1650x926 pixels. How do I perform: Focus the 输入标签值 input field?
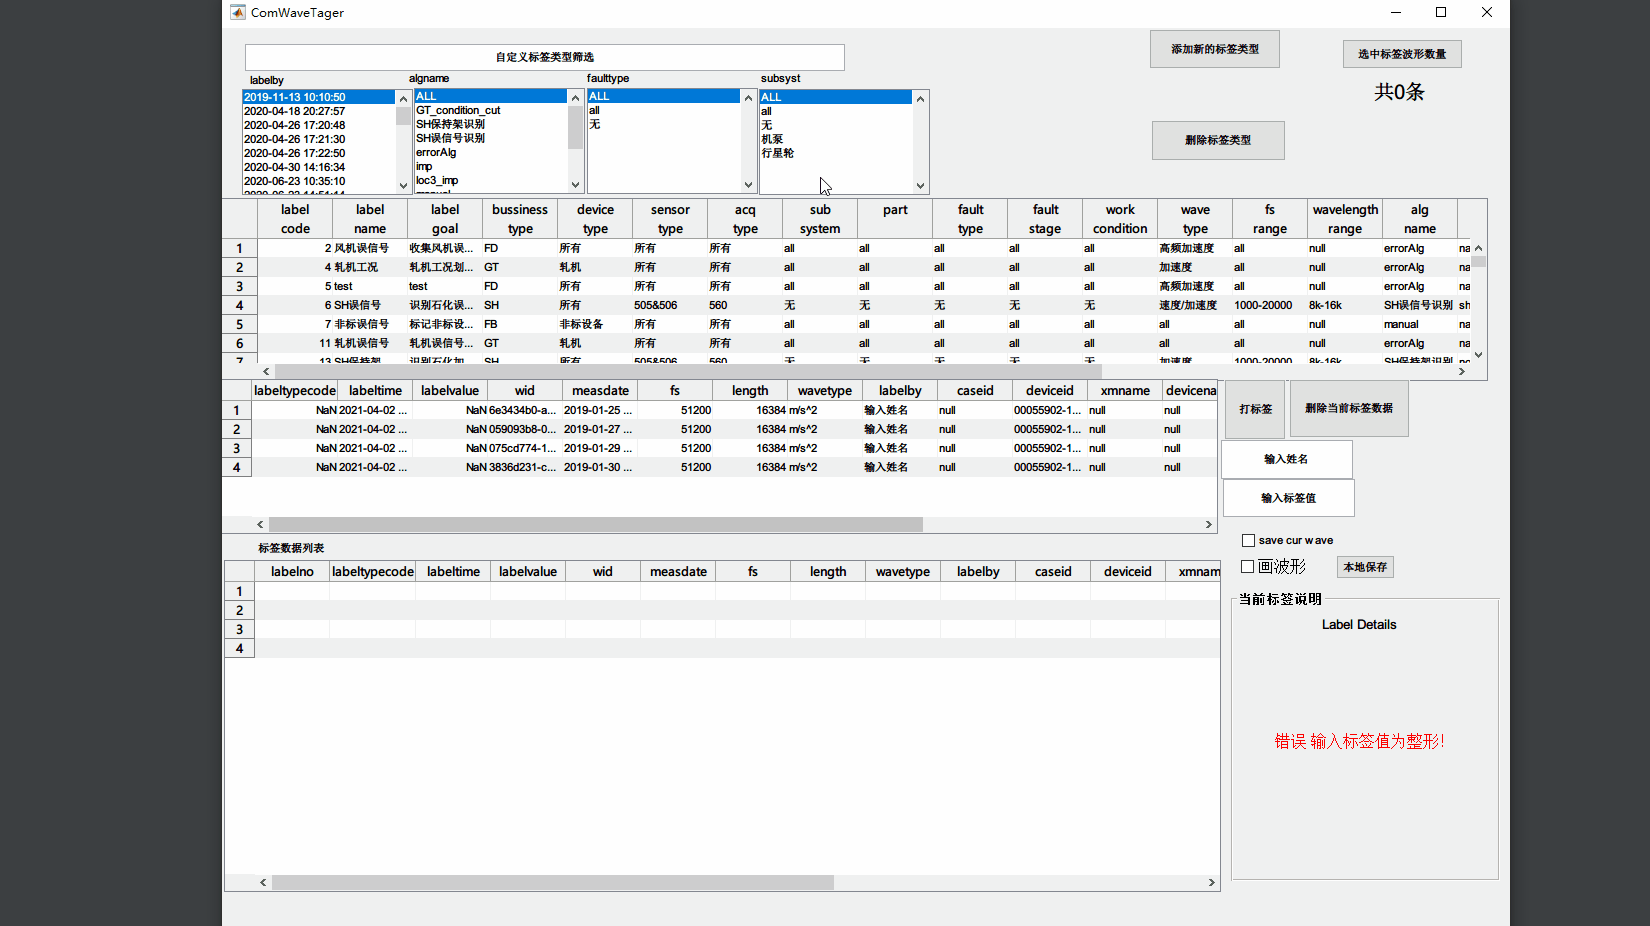coord(1288,498)
